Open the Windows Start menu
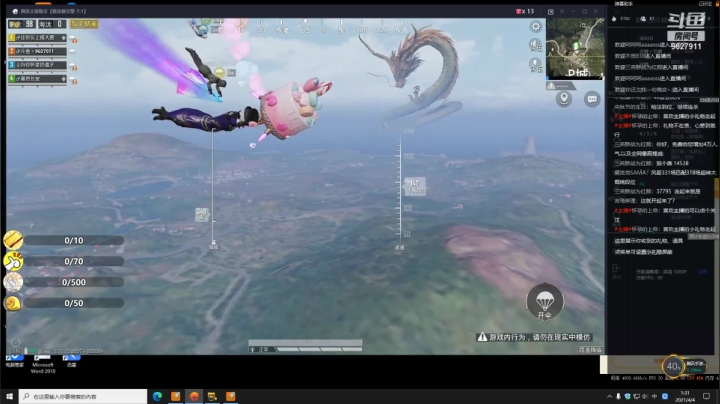720x404 pixels. [x=9, y=396]
